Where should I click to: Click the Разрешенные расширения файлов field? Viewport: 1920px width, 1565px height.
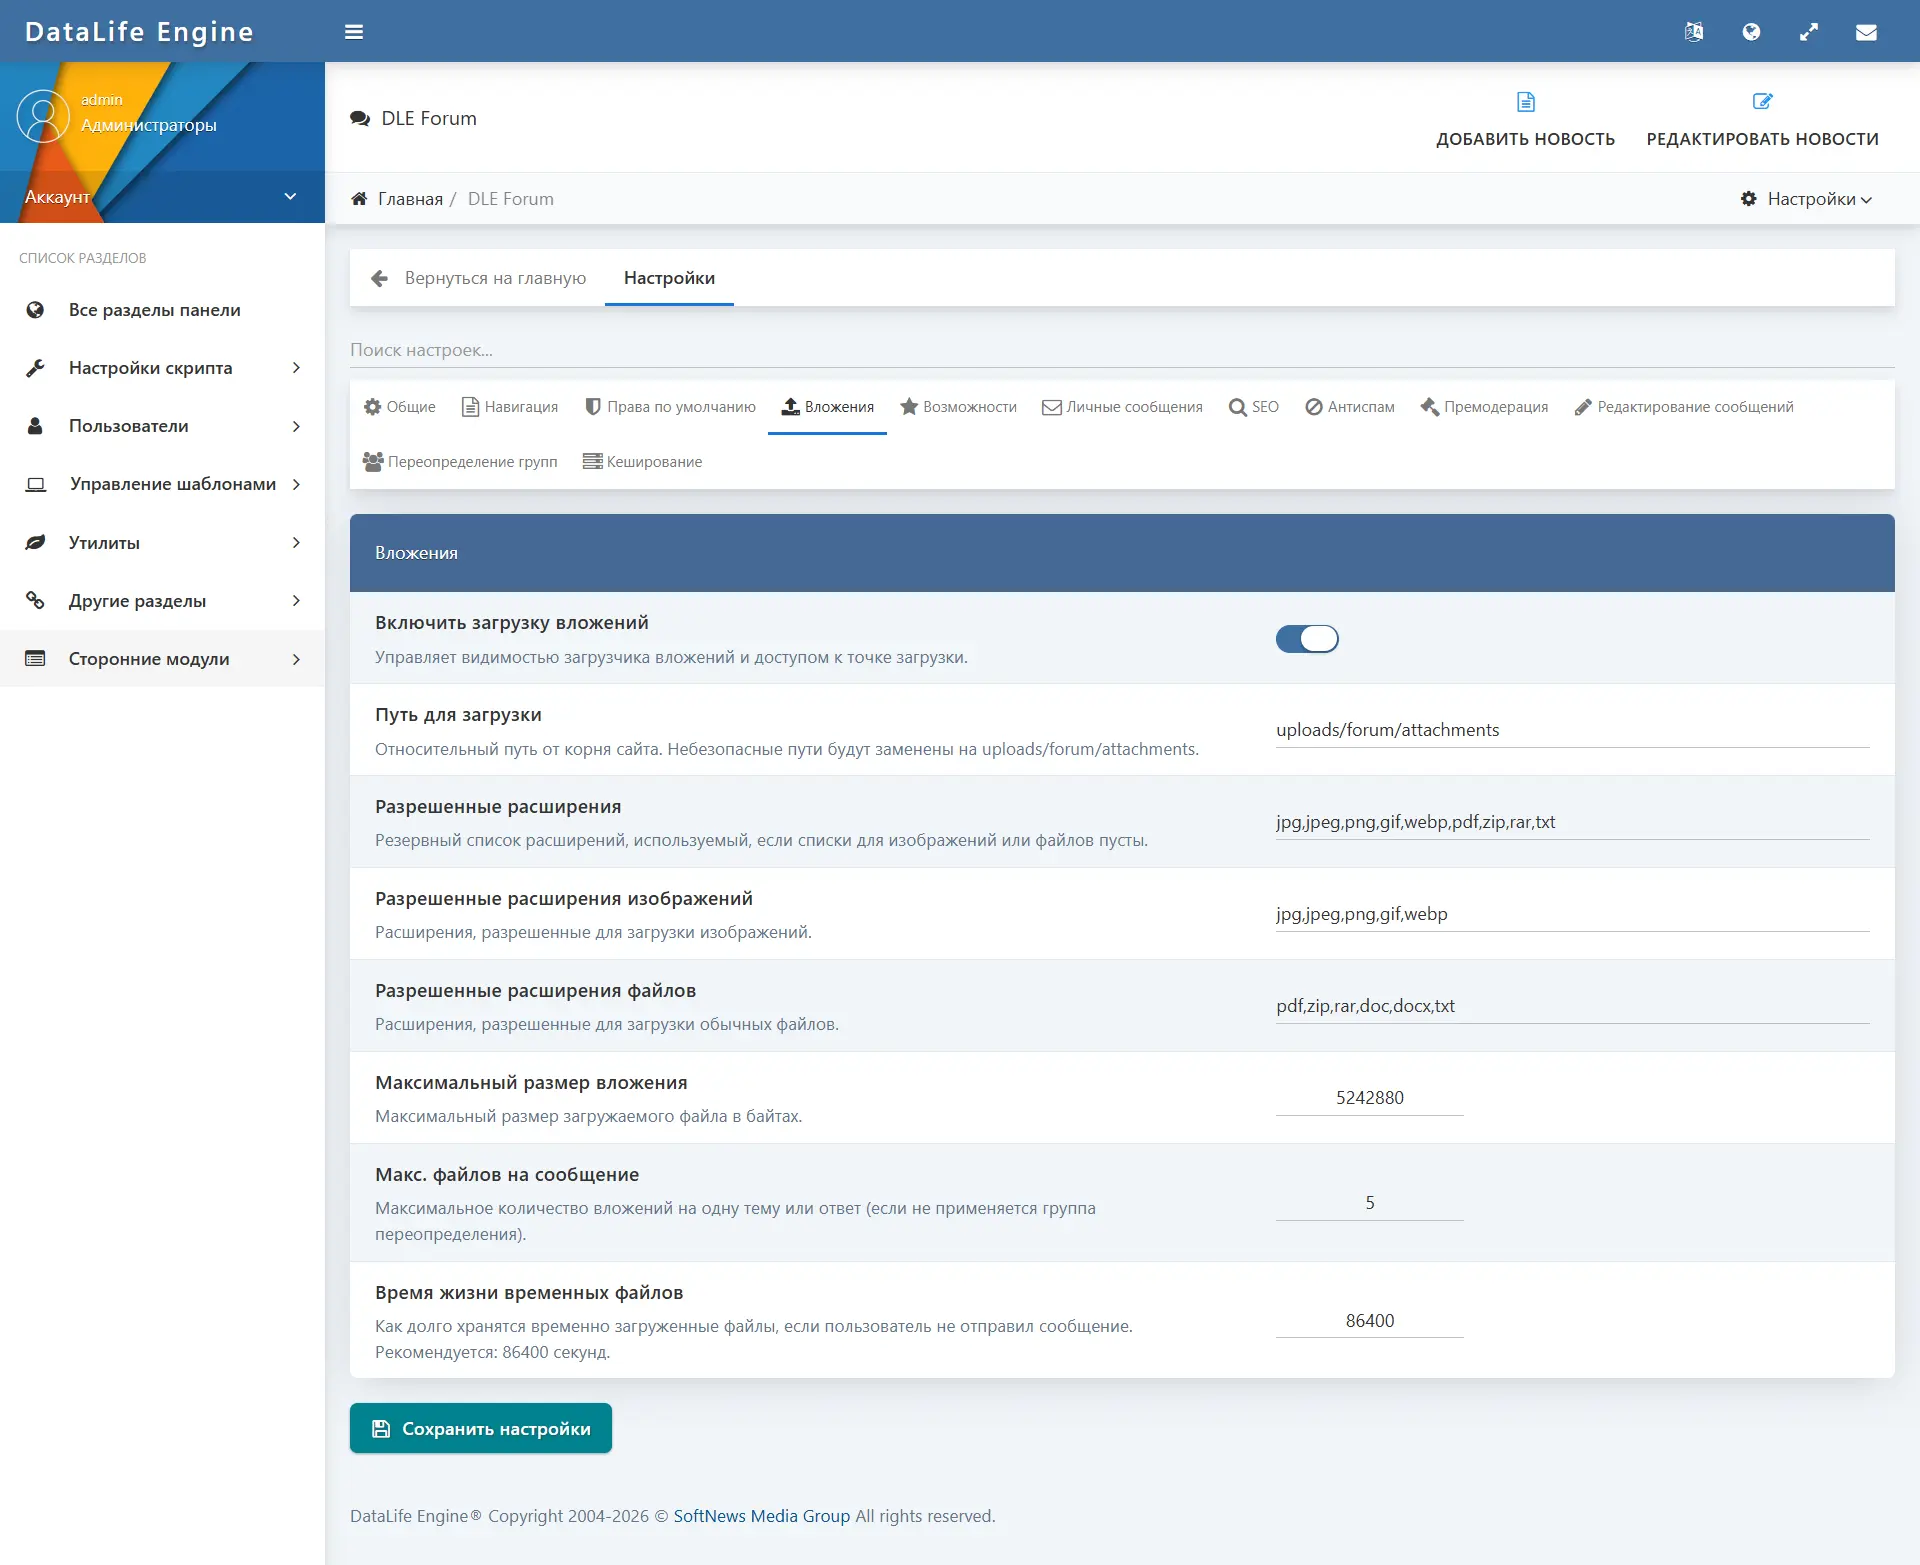[1572, 1006]
